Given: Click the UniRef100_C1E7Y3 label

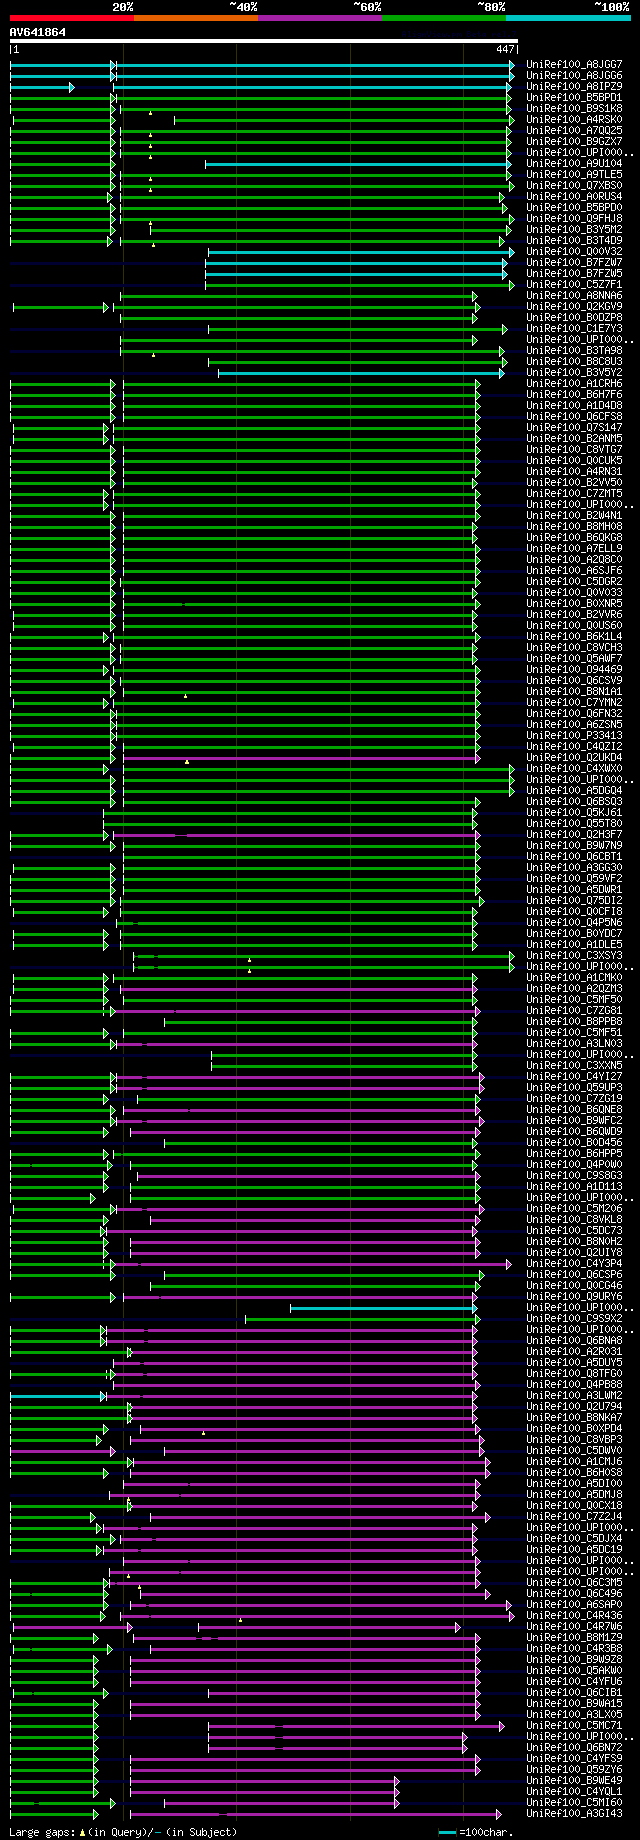Looking at the screenshot, I should point(574,329).
